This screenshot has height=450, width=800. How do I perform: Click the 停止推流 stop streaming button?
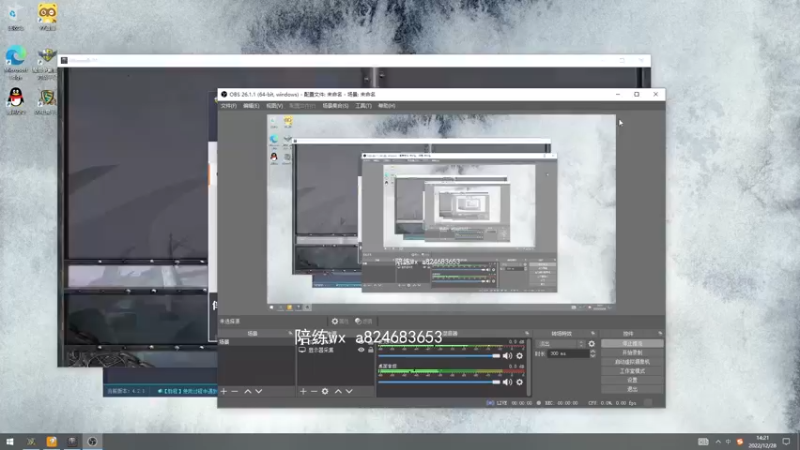pyautogui.click(x=632, y=343)
